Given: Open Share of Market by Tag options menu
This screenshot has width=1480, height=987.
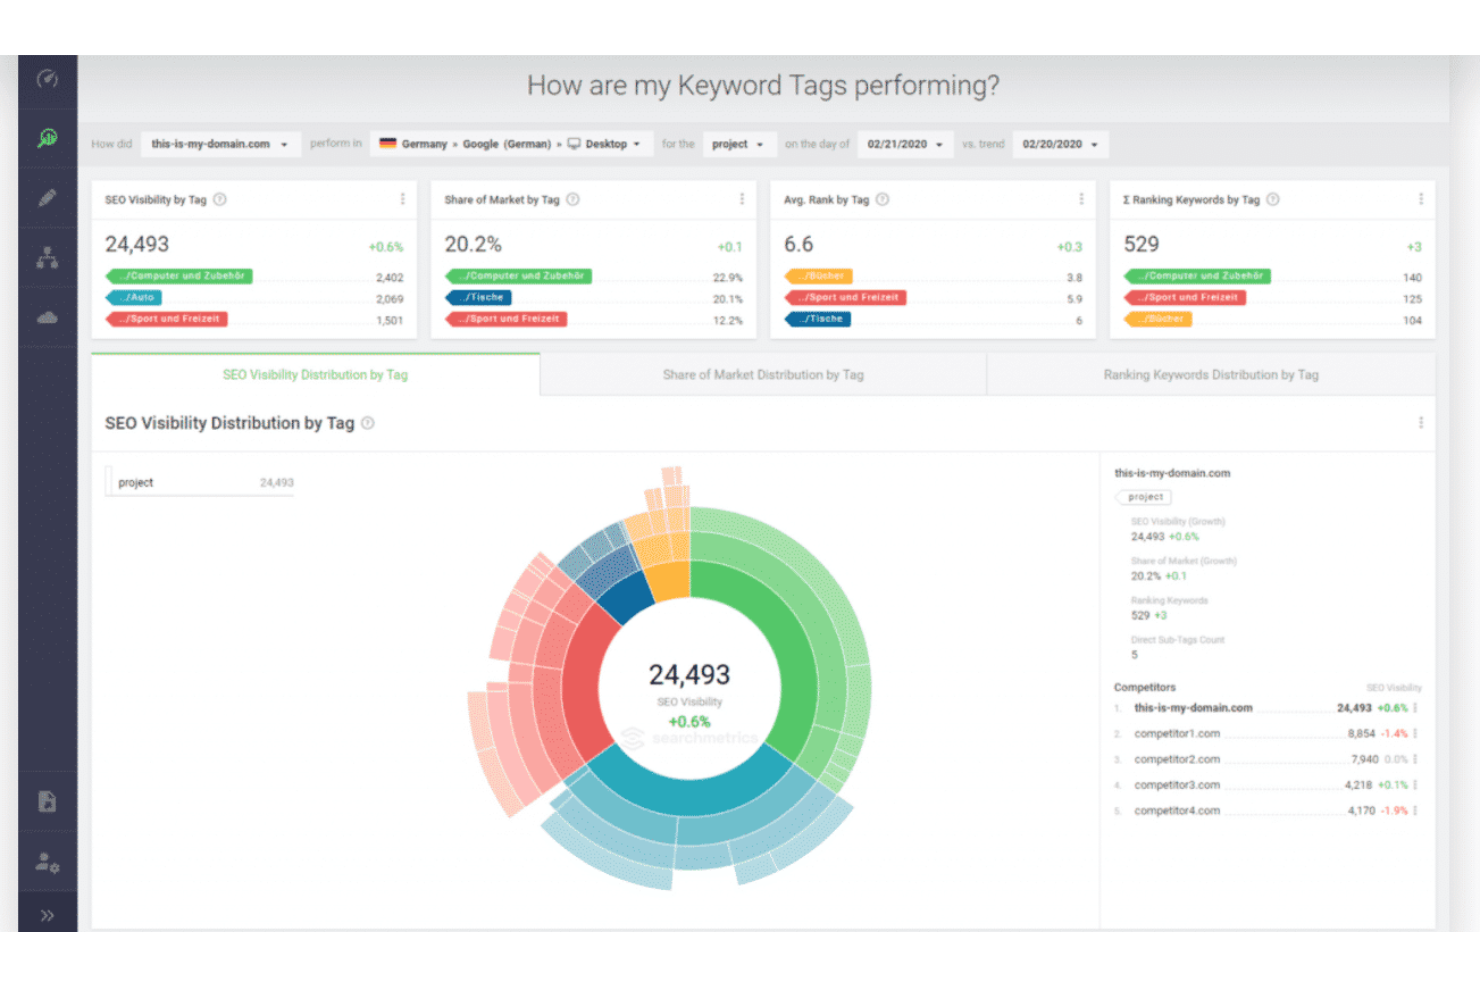Looking at the screenshot, I should [x=742, y=199].
